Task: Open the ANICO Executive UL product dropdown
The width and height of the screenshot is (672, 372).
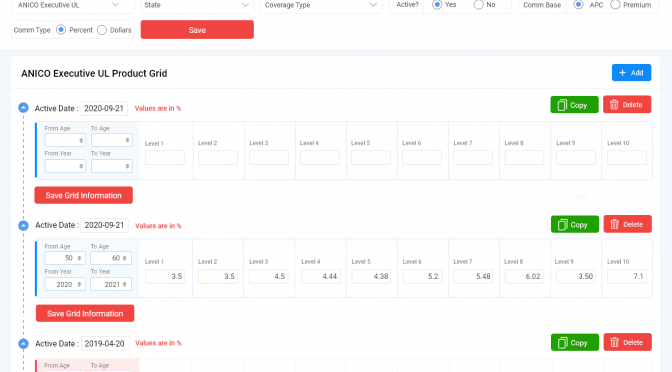Action: coord(68,5)
